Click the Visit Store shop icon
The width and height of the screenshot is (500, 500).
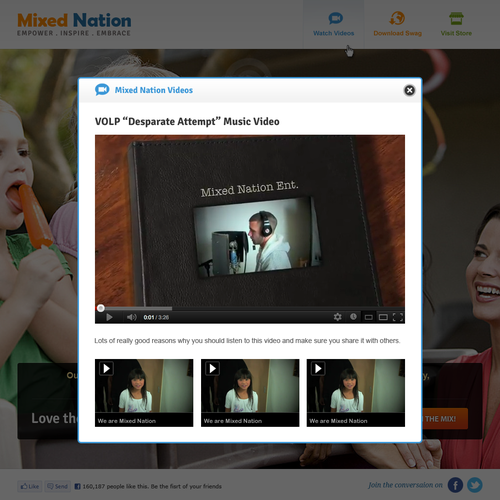pos(456,18)
